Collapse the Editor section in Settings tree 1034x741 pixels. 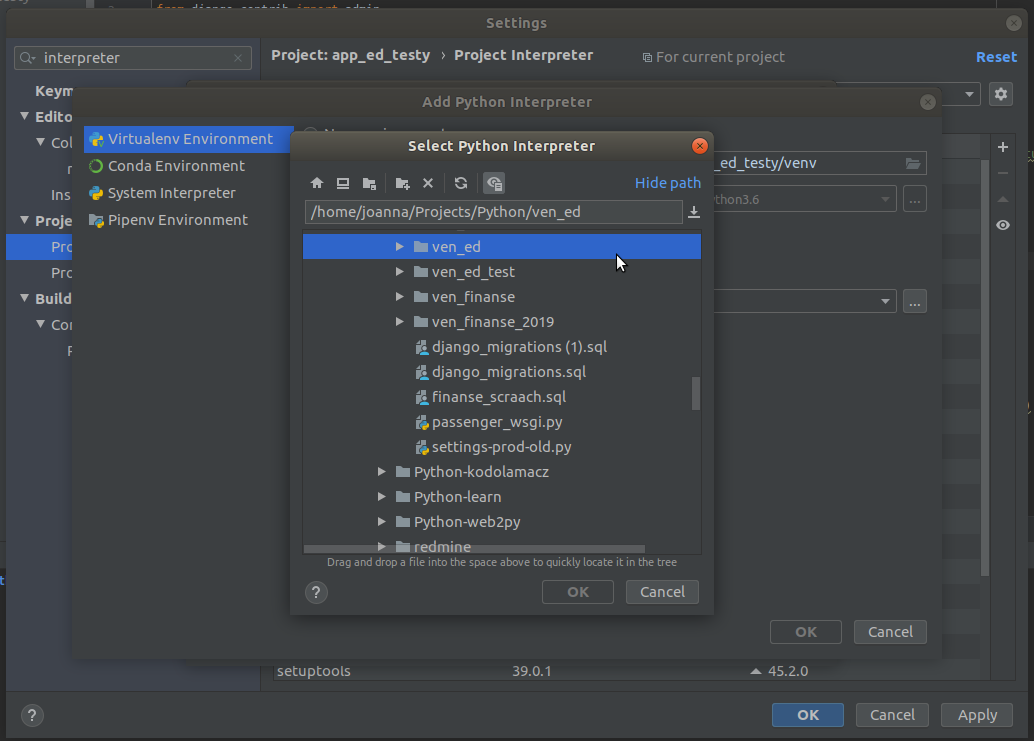[x=24, y=117]
